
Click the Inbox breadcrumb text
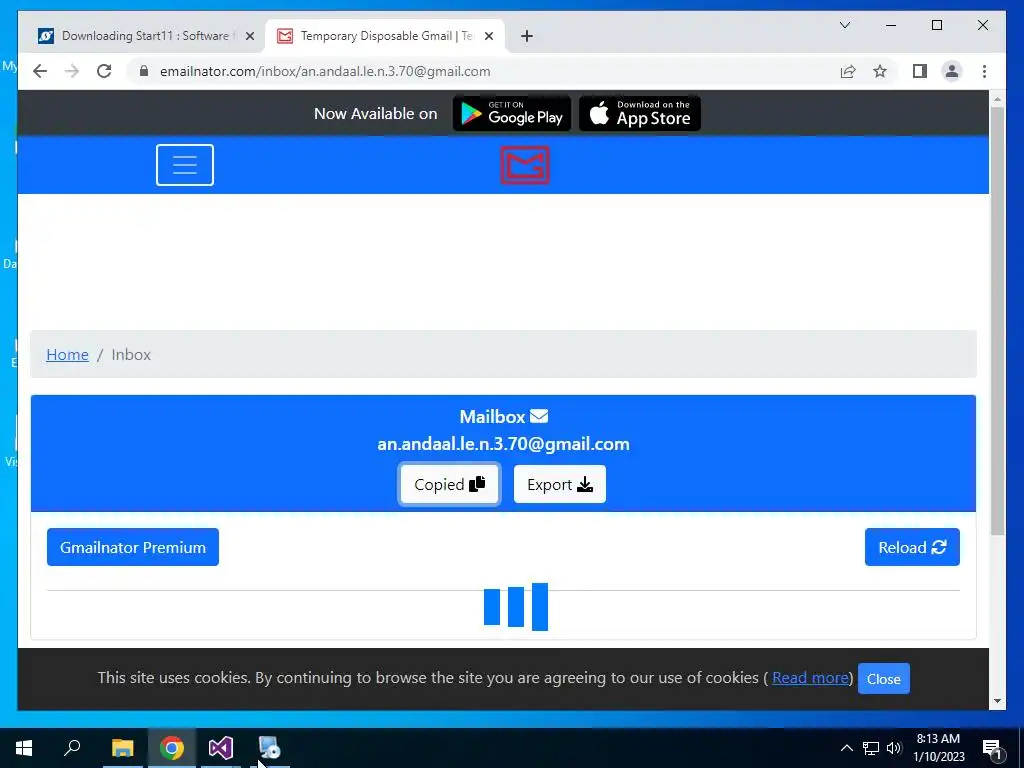pyautogui.click(x=131, y=355)
